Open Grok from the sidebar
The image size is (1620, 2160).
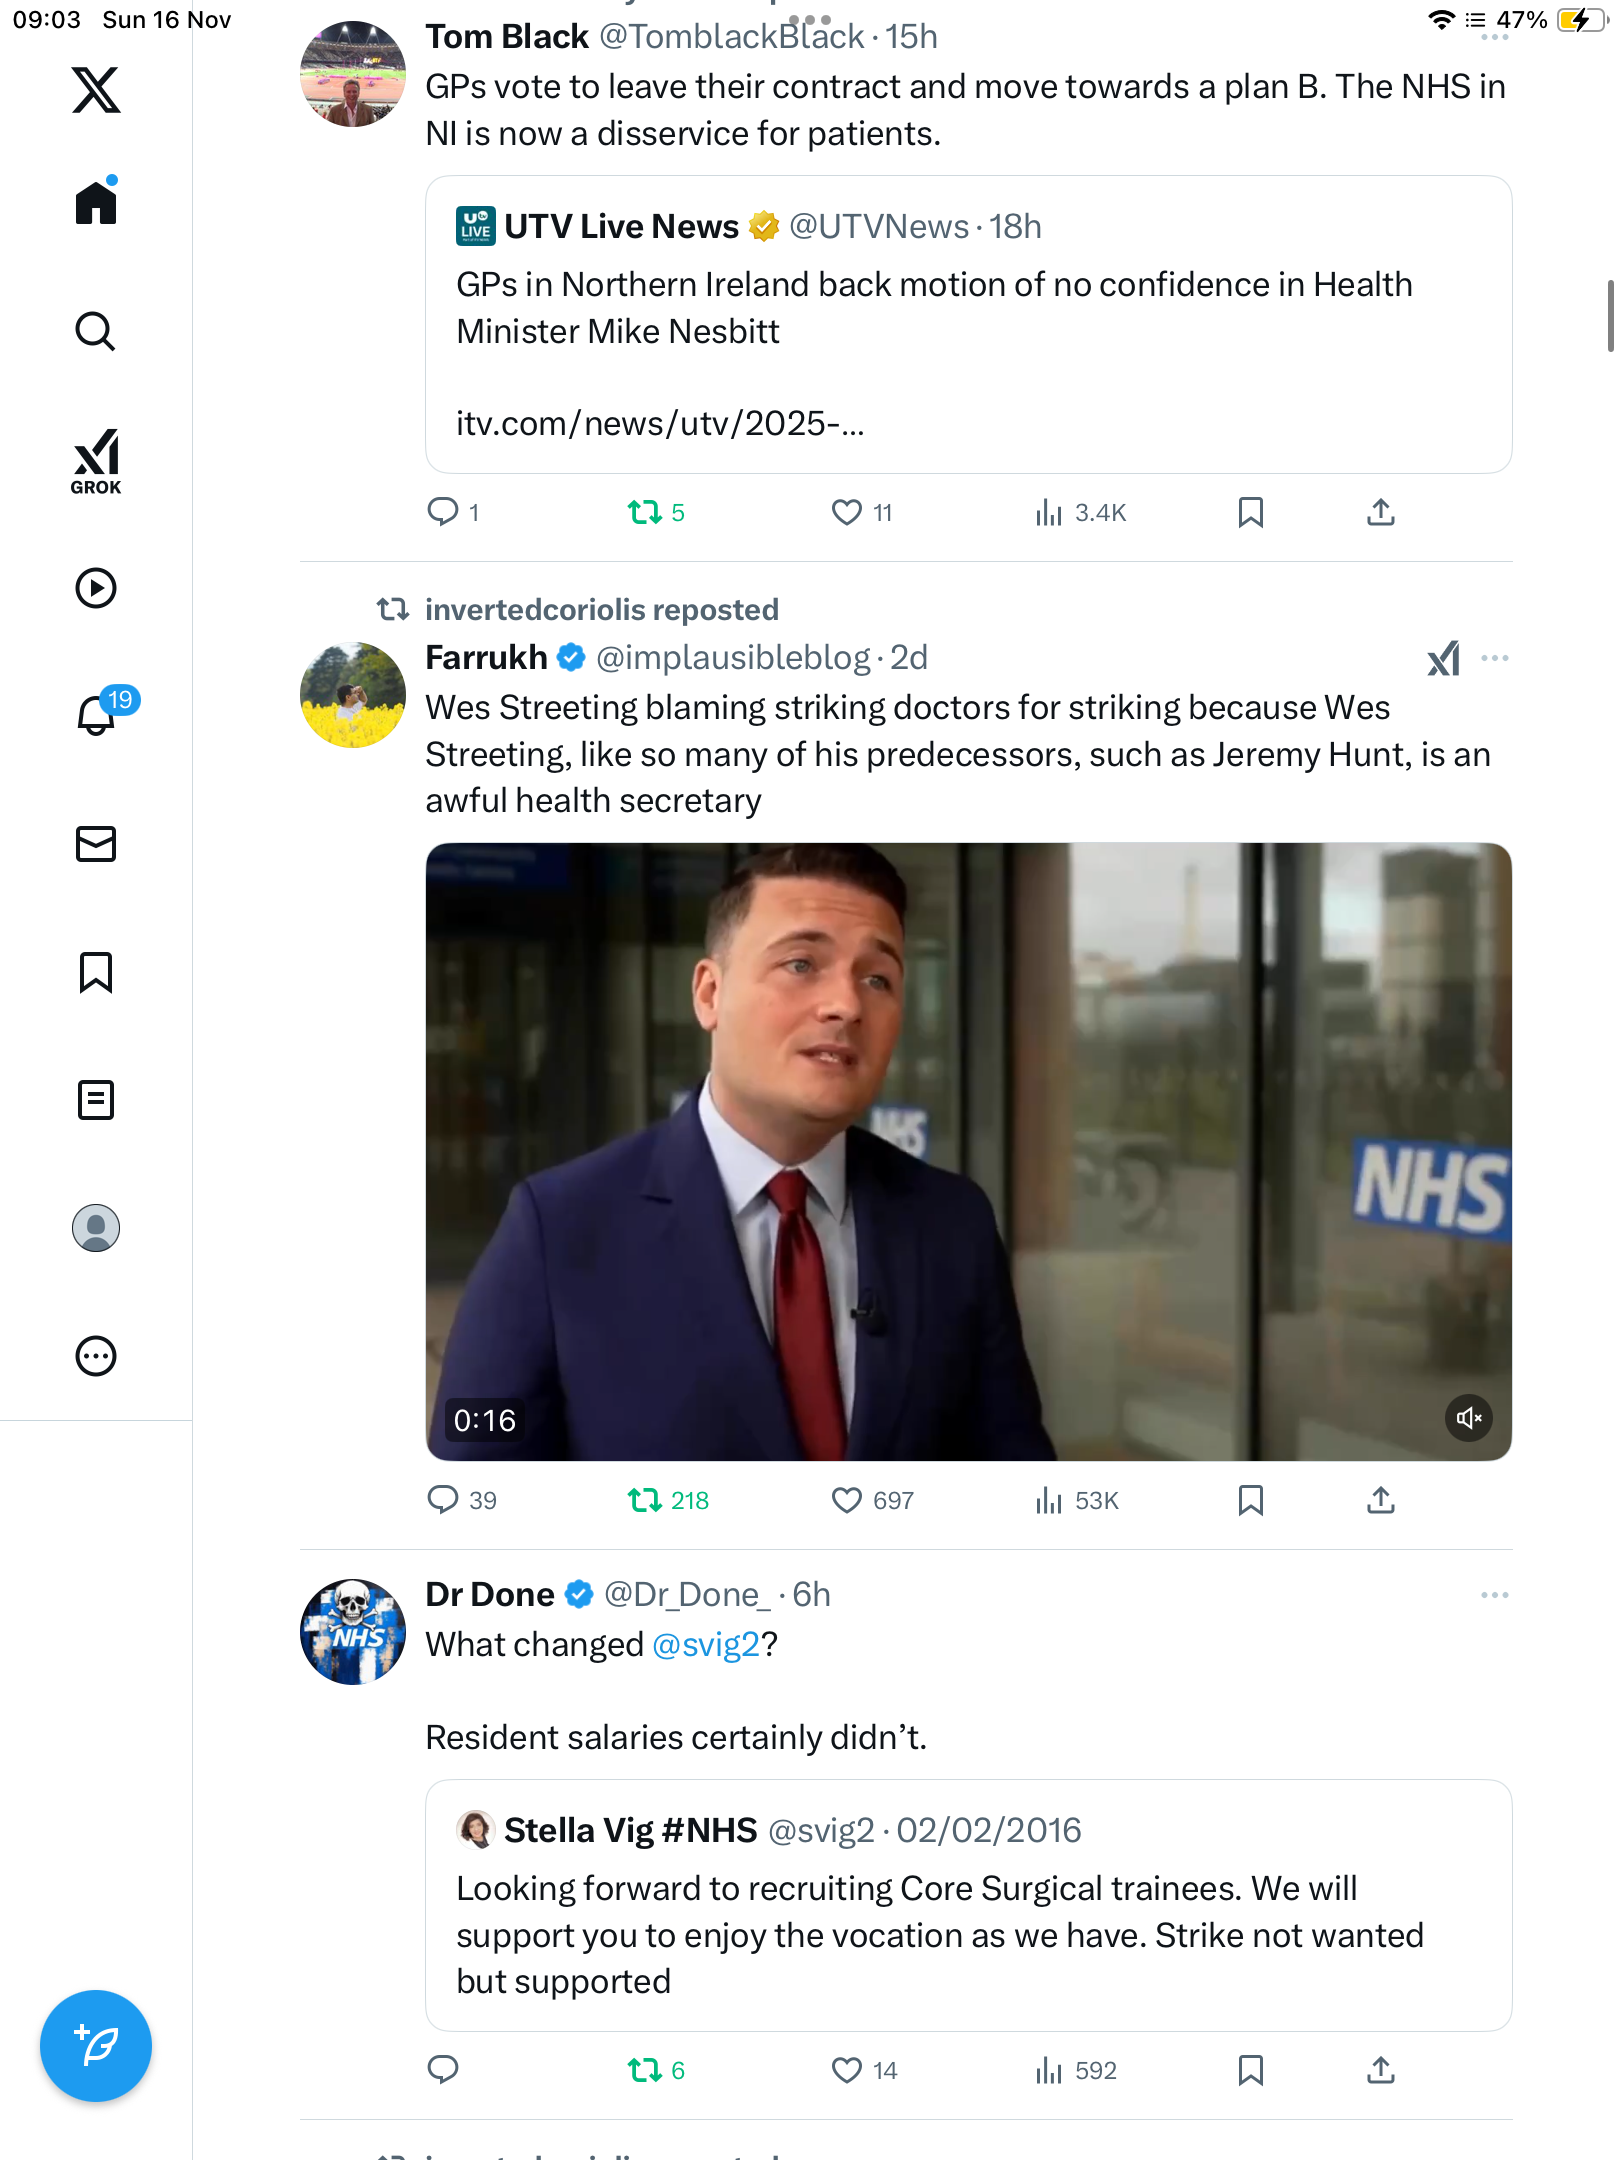[96, 461]
